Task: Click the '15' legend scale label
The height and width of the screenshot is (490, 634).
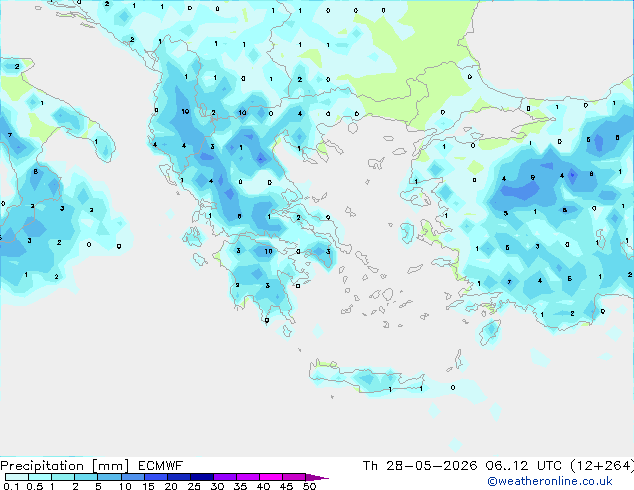Action: (148, 486)
